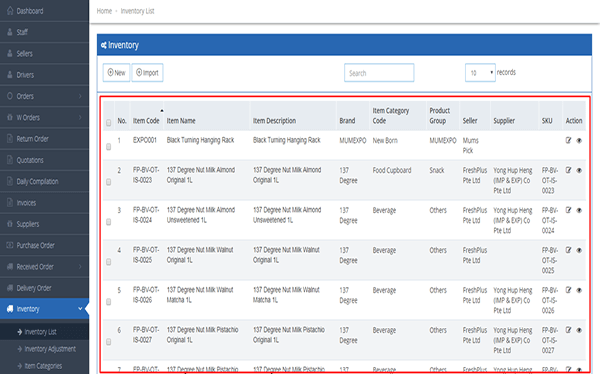Viewport: 600px width, 374px height.
Task: Sort table by Item Code arrow
Action: [162, 111]
